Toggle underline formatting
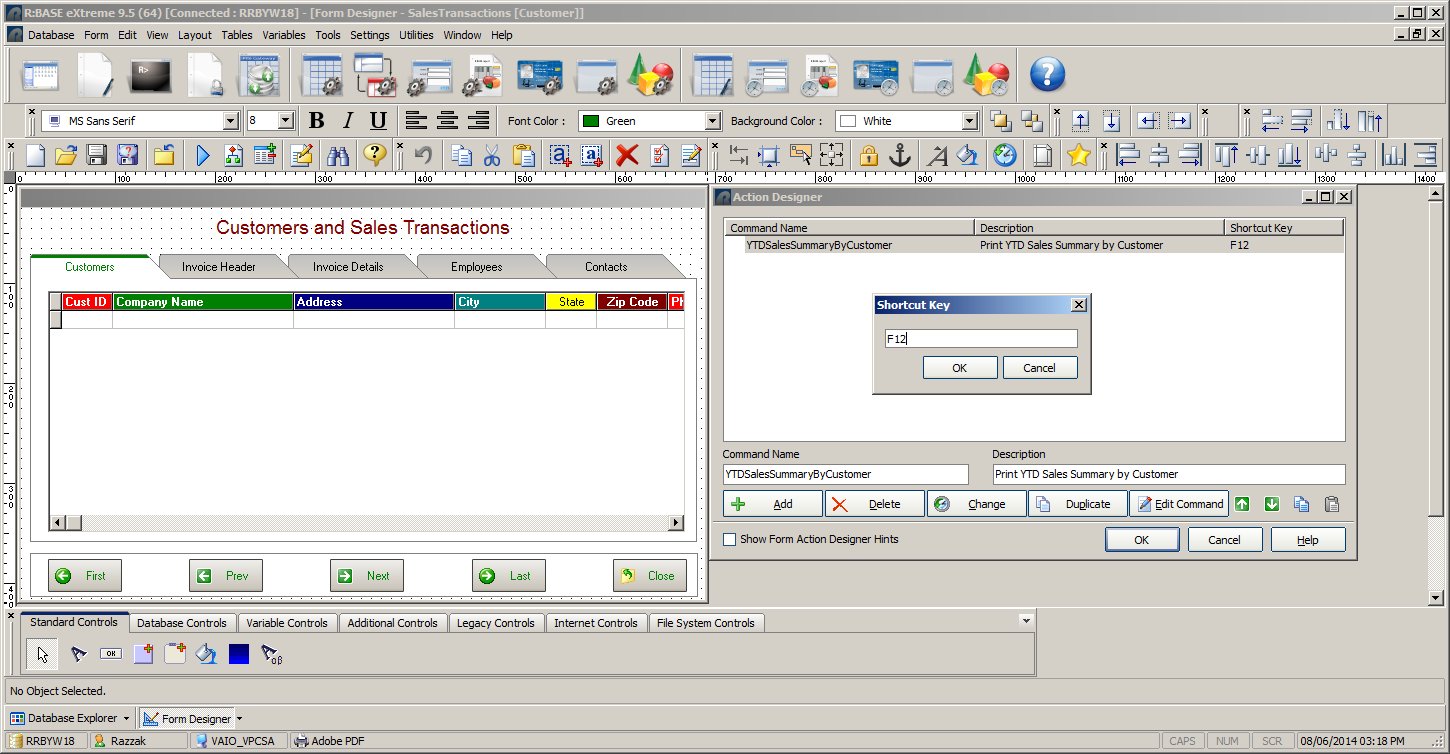The height and width of the screenshot is (754, 1450). [x=378, y=121]
